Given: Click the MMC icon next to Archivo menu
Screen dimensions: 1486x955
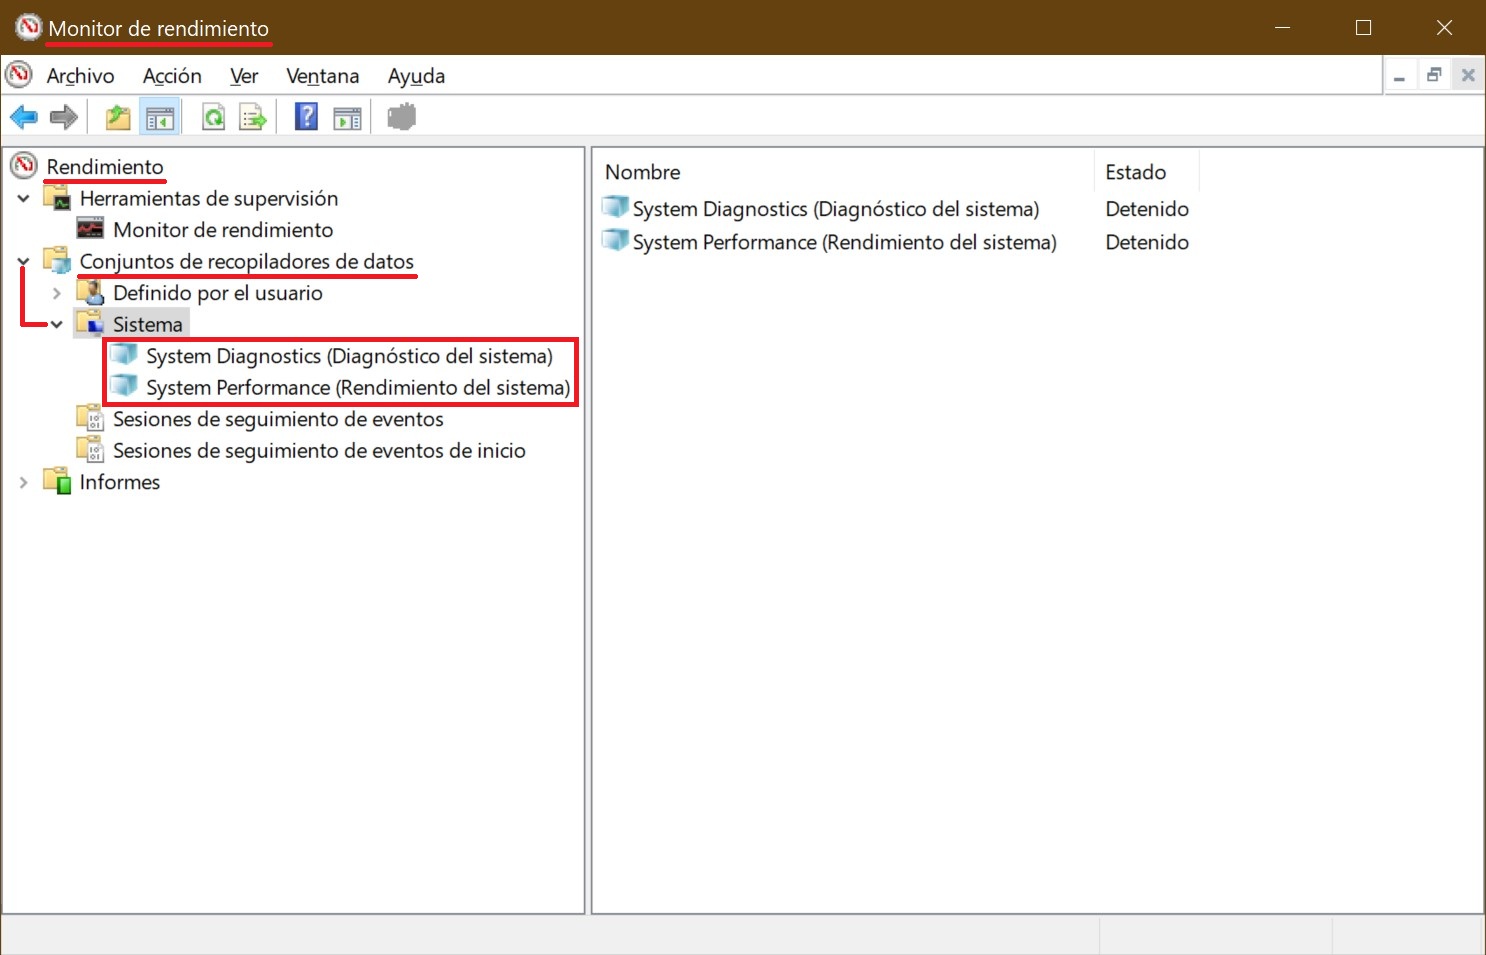Looking at the screenshot, I should [19, 75].
